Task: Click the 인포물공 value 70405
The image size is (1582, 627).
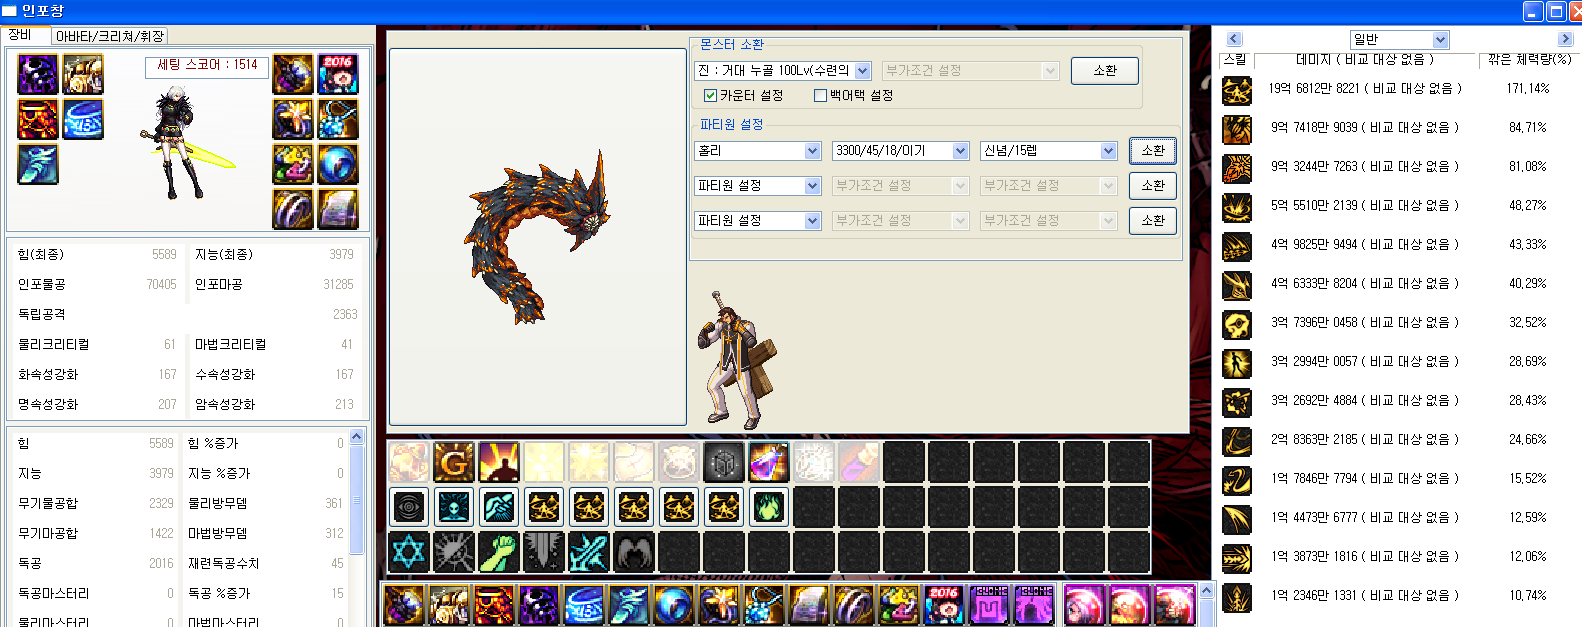Action: [x=161, y=285]
